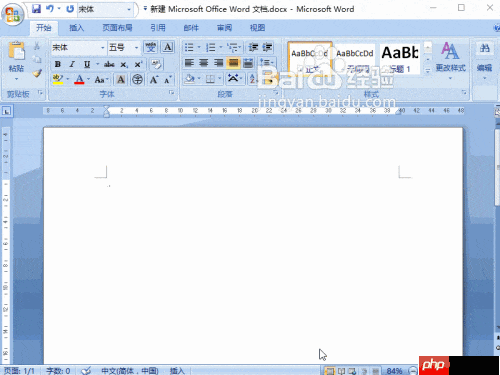The image size is (500, 375).
Task: Switch to the 页面布局 tab
Action: click(x=117, y=28)
